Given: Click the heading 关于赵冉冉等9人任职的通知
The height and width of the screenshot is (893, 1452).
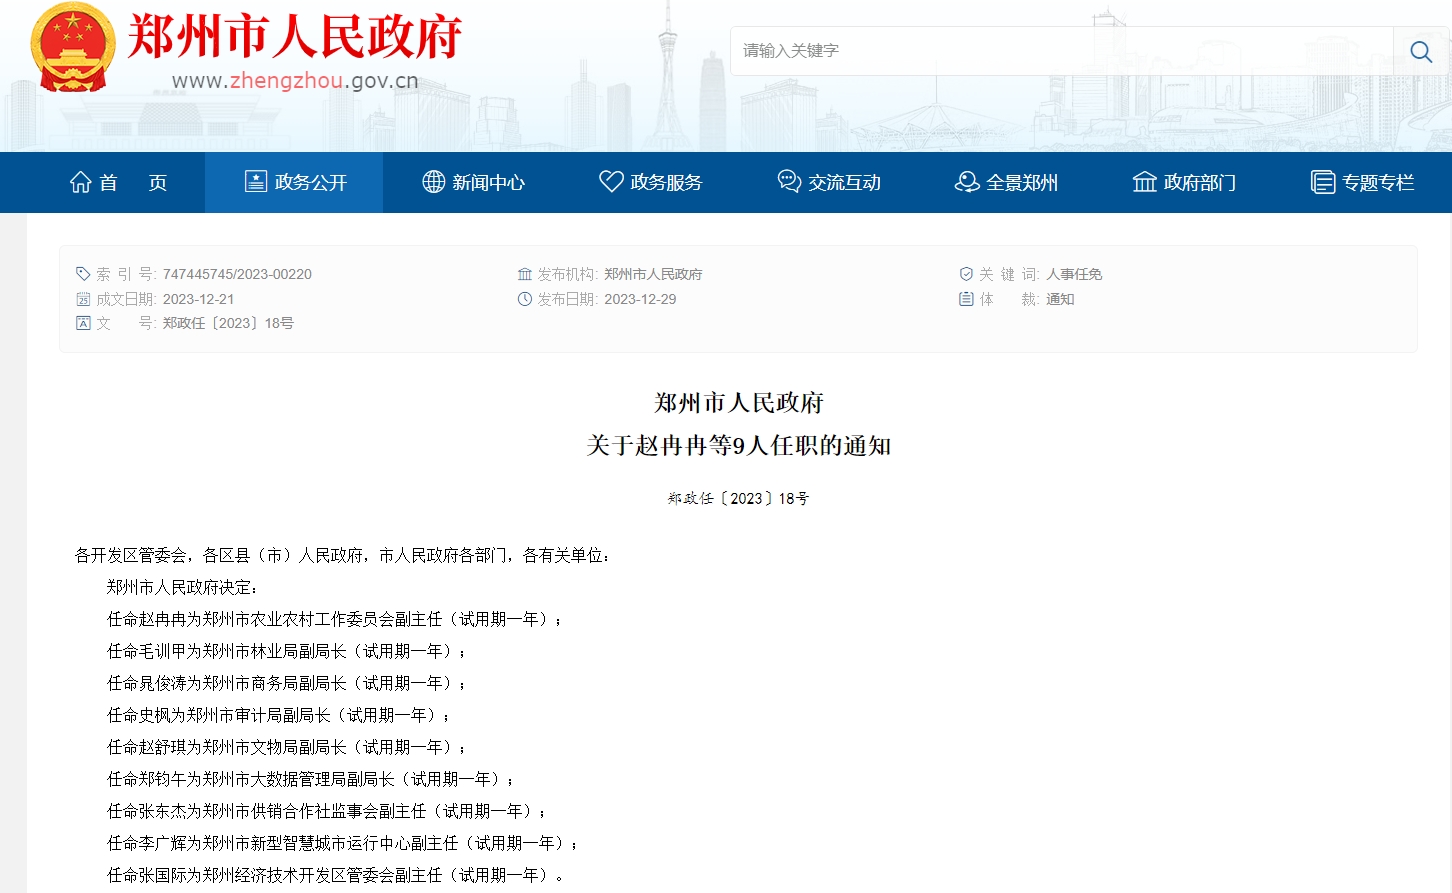Looking at the screenshot, I should point(739,445).
